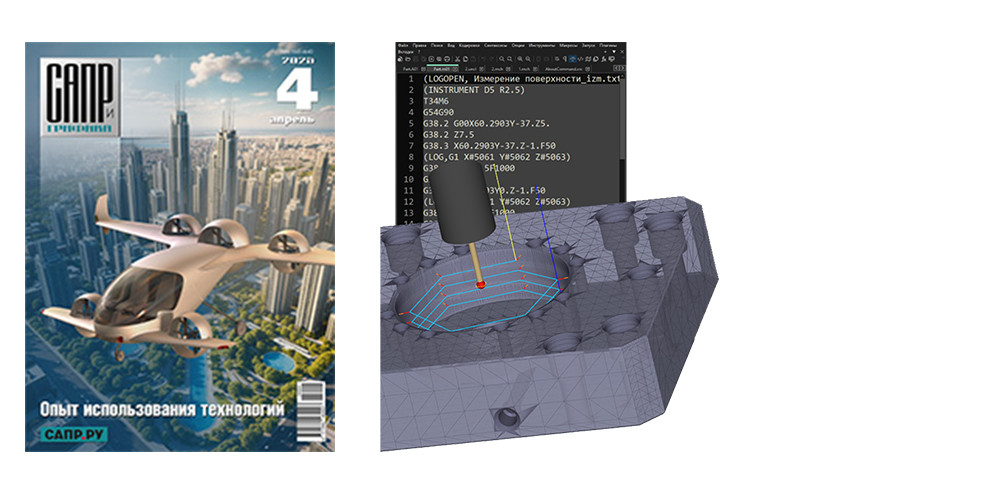The width and height of the screenshot is (1000, 500).
Task: Click code line '(INSTRUMENT D5 R2.5)'
Action: point(473,91)
